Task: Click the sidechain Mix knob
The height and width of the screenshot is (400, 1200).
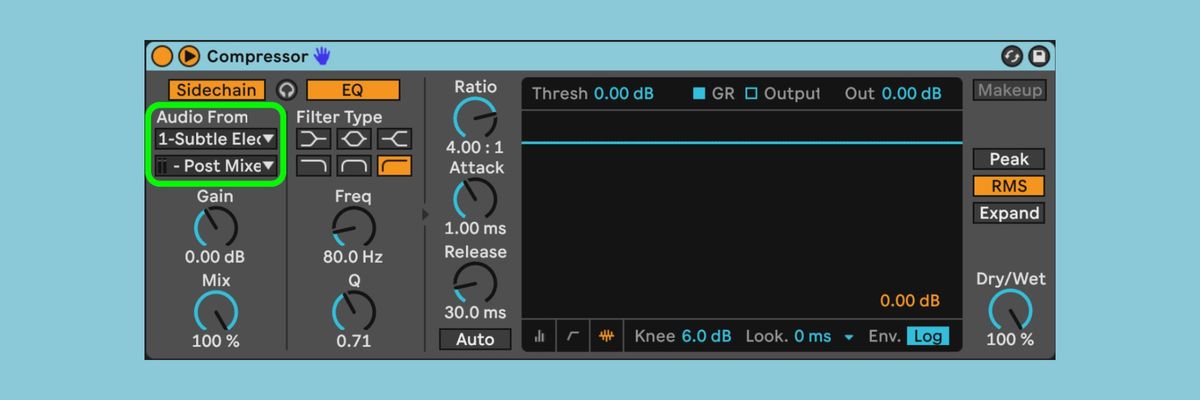Action: (x=215, y=312)
